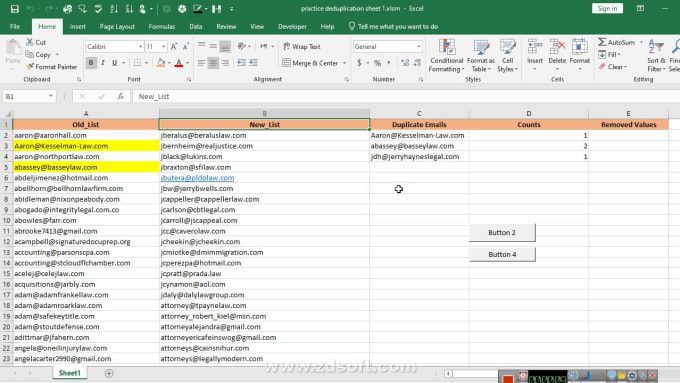Screen dimensions: 680x383
Task: Apply the Accounting dollar format
Action: pos(359,63)
